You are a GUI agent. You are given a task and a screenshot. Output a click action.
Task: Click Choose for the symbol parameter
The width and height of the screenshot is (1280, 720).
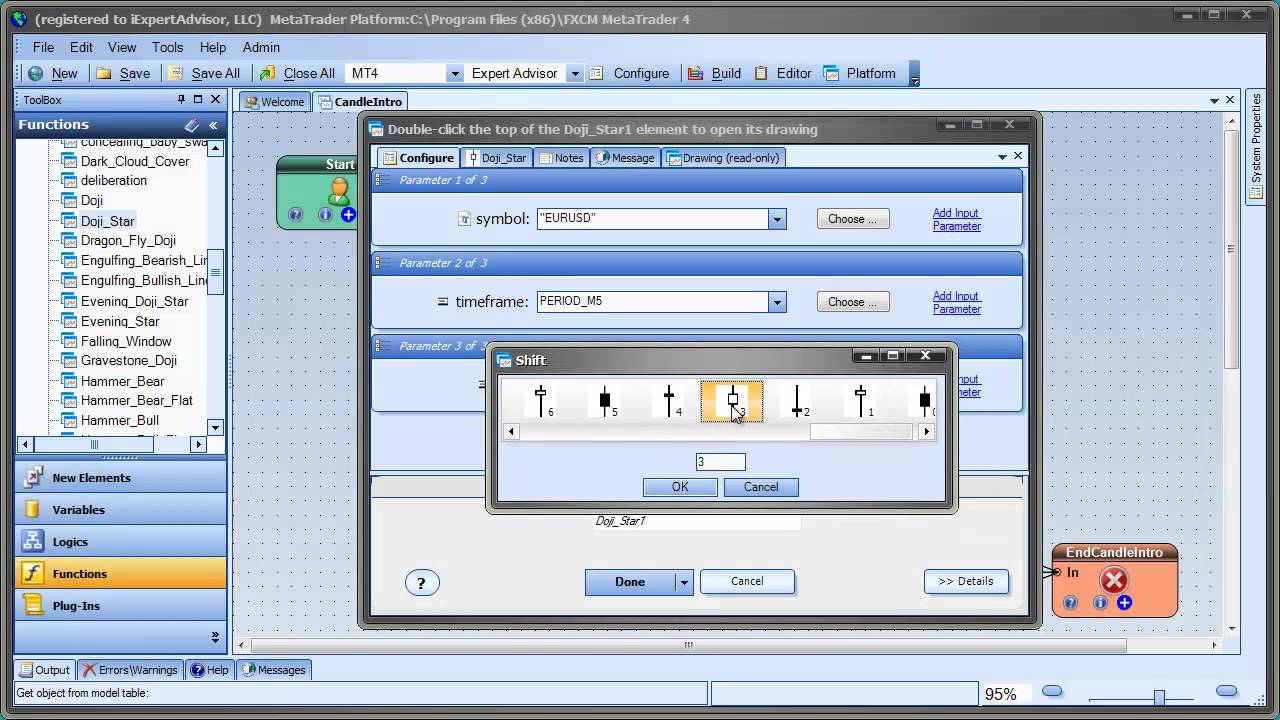click(853, 219)
